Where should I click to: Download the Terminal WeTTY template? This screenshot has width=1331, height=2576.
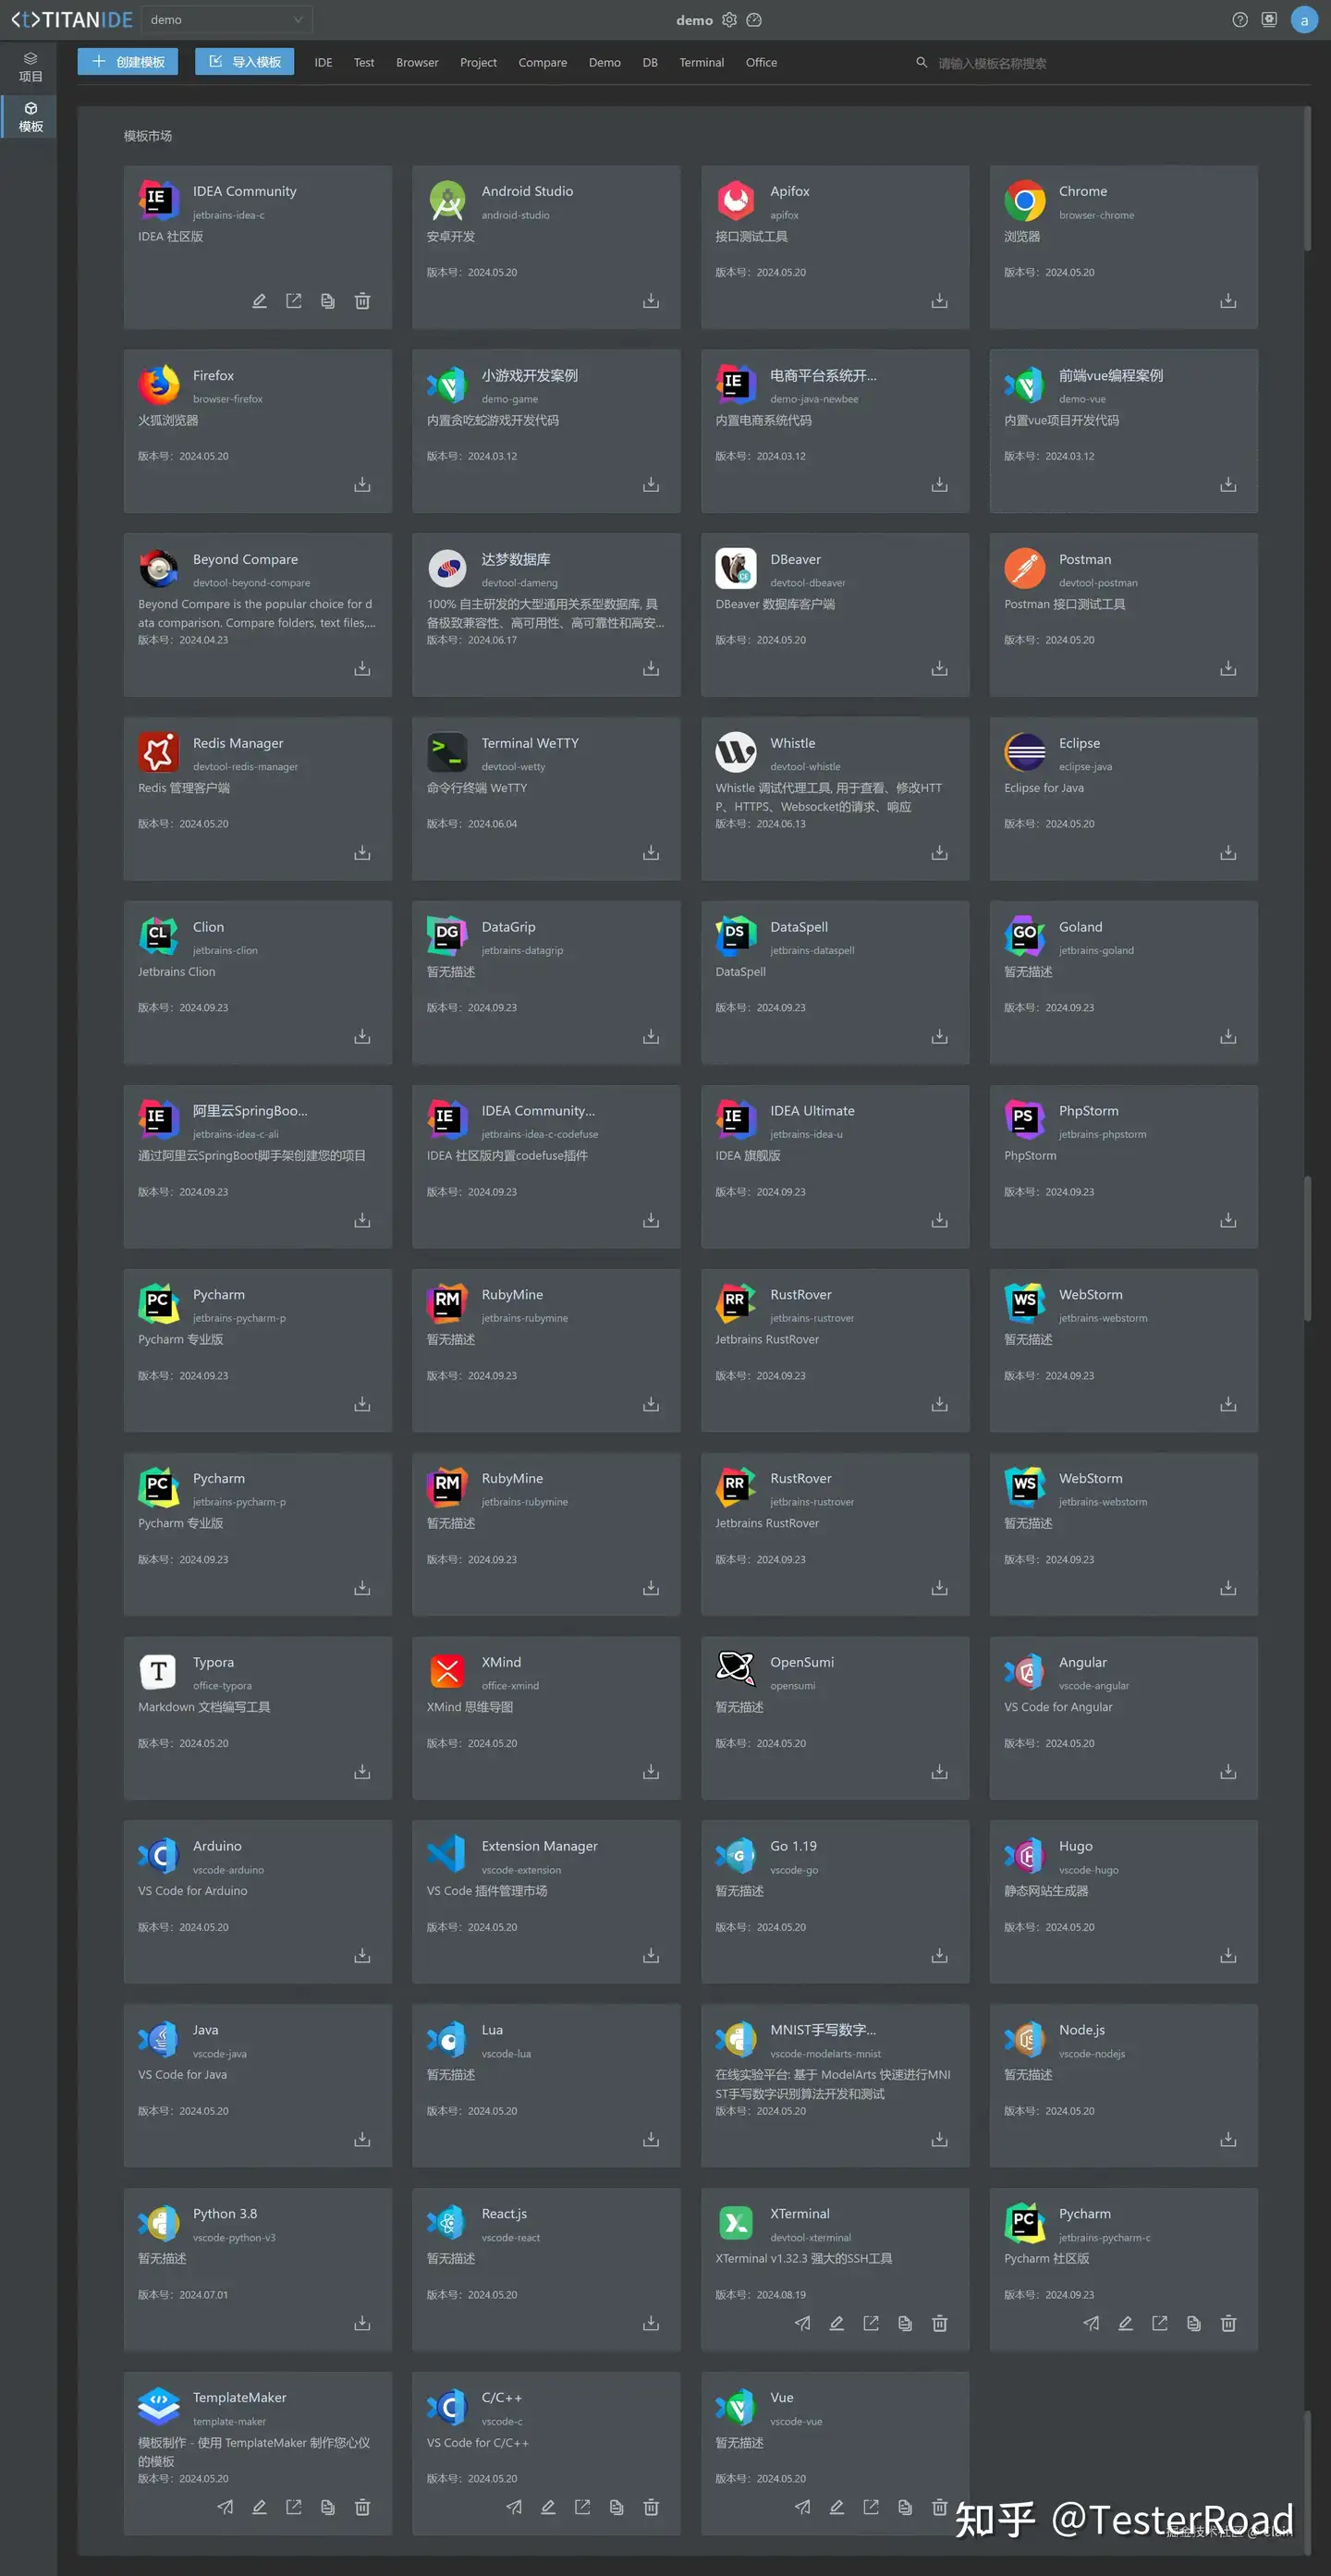651,853
